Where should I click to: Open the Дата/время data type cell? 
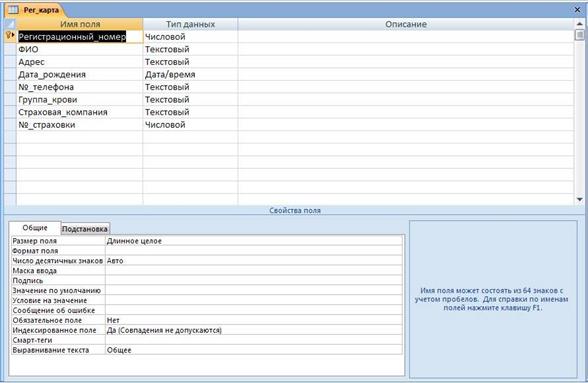pyautogui.click(x=190, y=74)
